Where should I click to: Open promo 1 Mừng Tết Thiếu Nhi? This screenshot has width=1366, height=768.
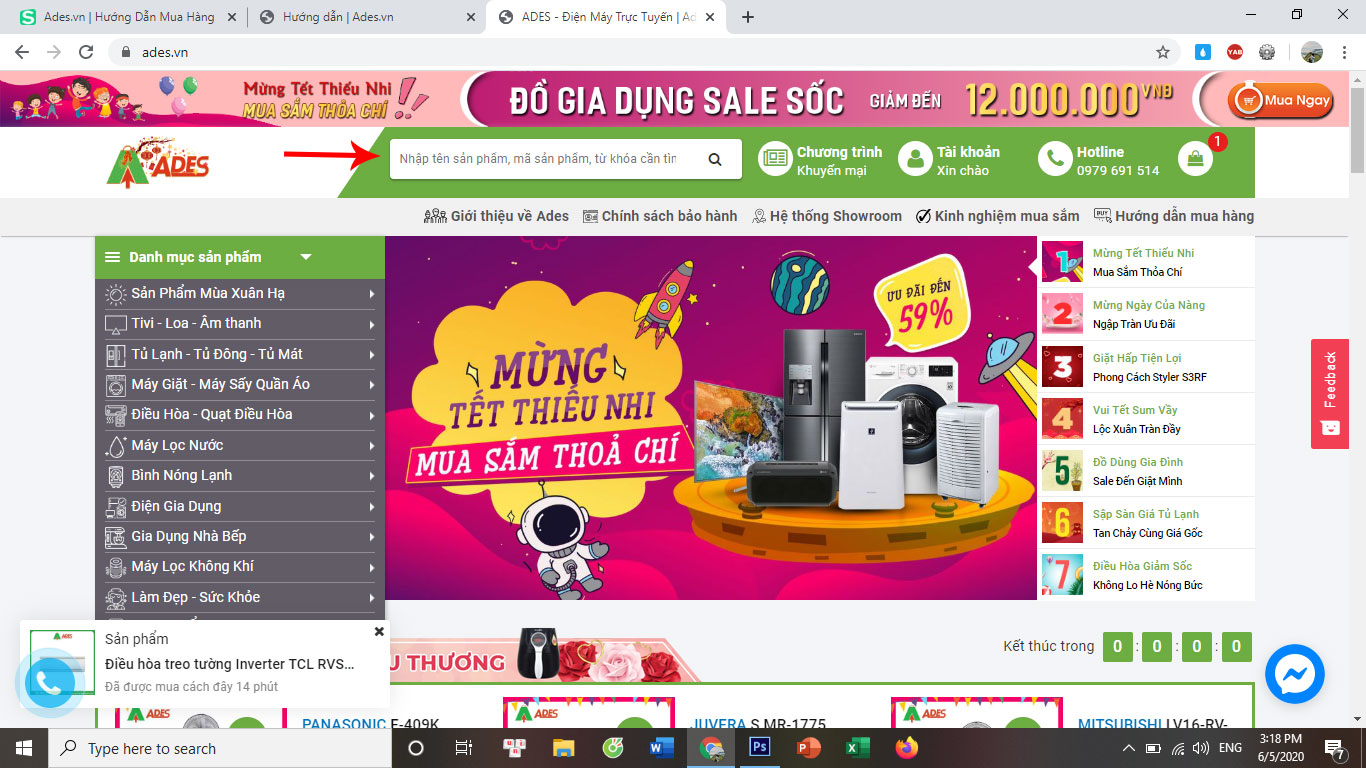[1147, 262]
